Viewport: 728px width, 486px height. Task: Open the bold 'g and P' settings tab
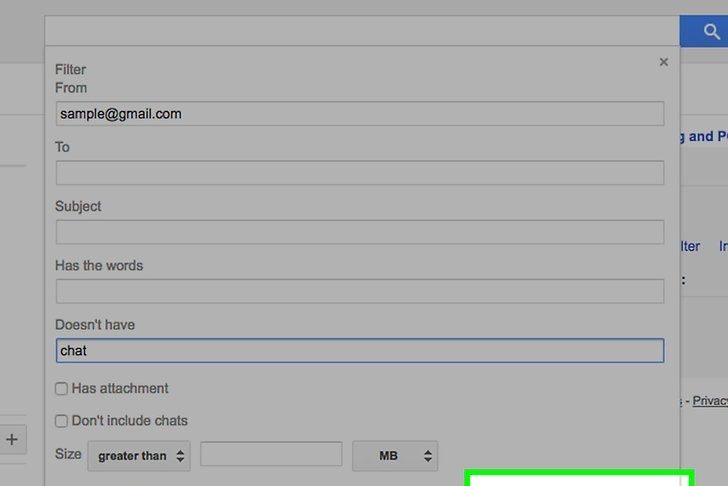coord(704,137)
